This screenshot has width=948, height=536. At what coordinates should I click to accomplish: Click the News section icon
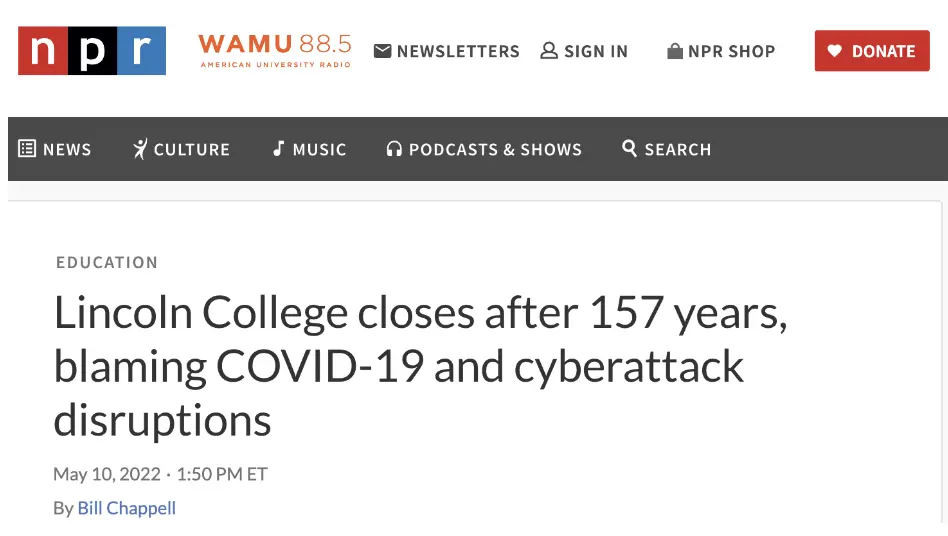coord(27,149)
